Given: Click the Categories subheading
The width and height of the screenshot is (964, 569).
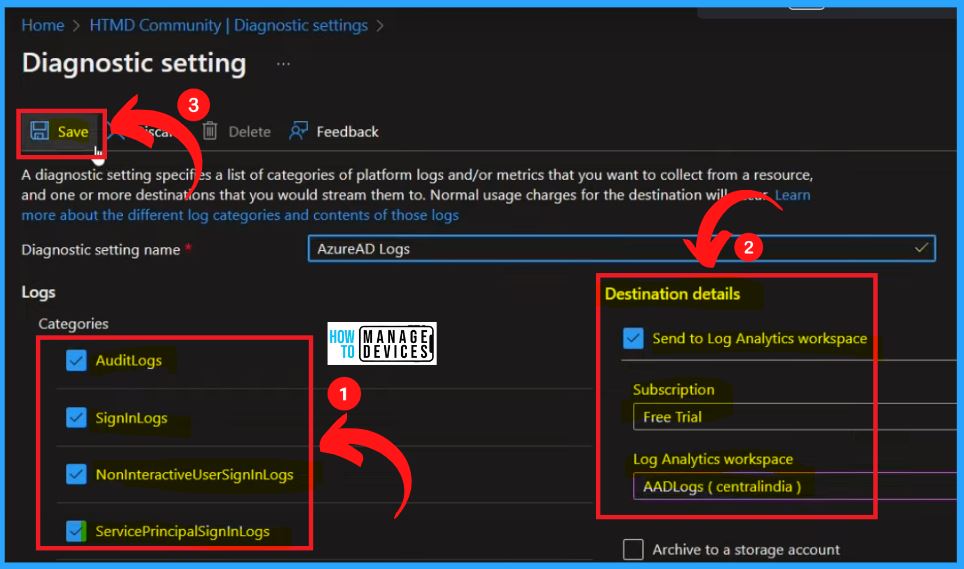Looking at the screenshot, I should pyautogui.click(x=73, y=324).
